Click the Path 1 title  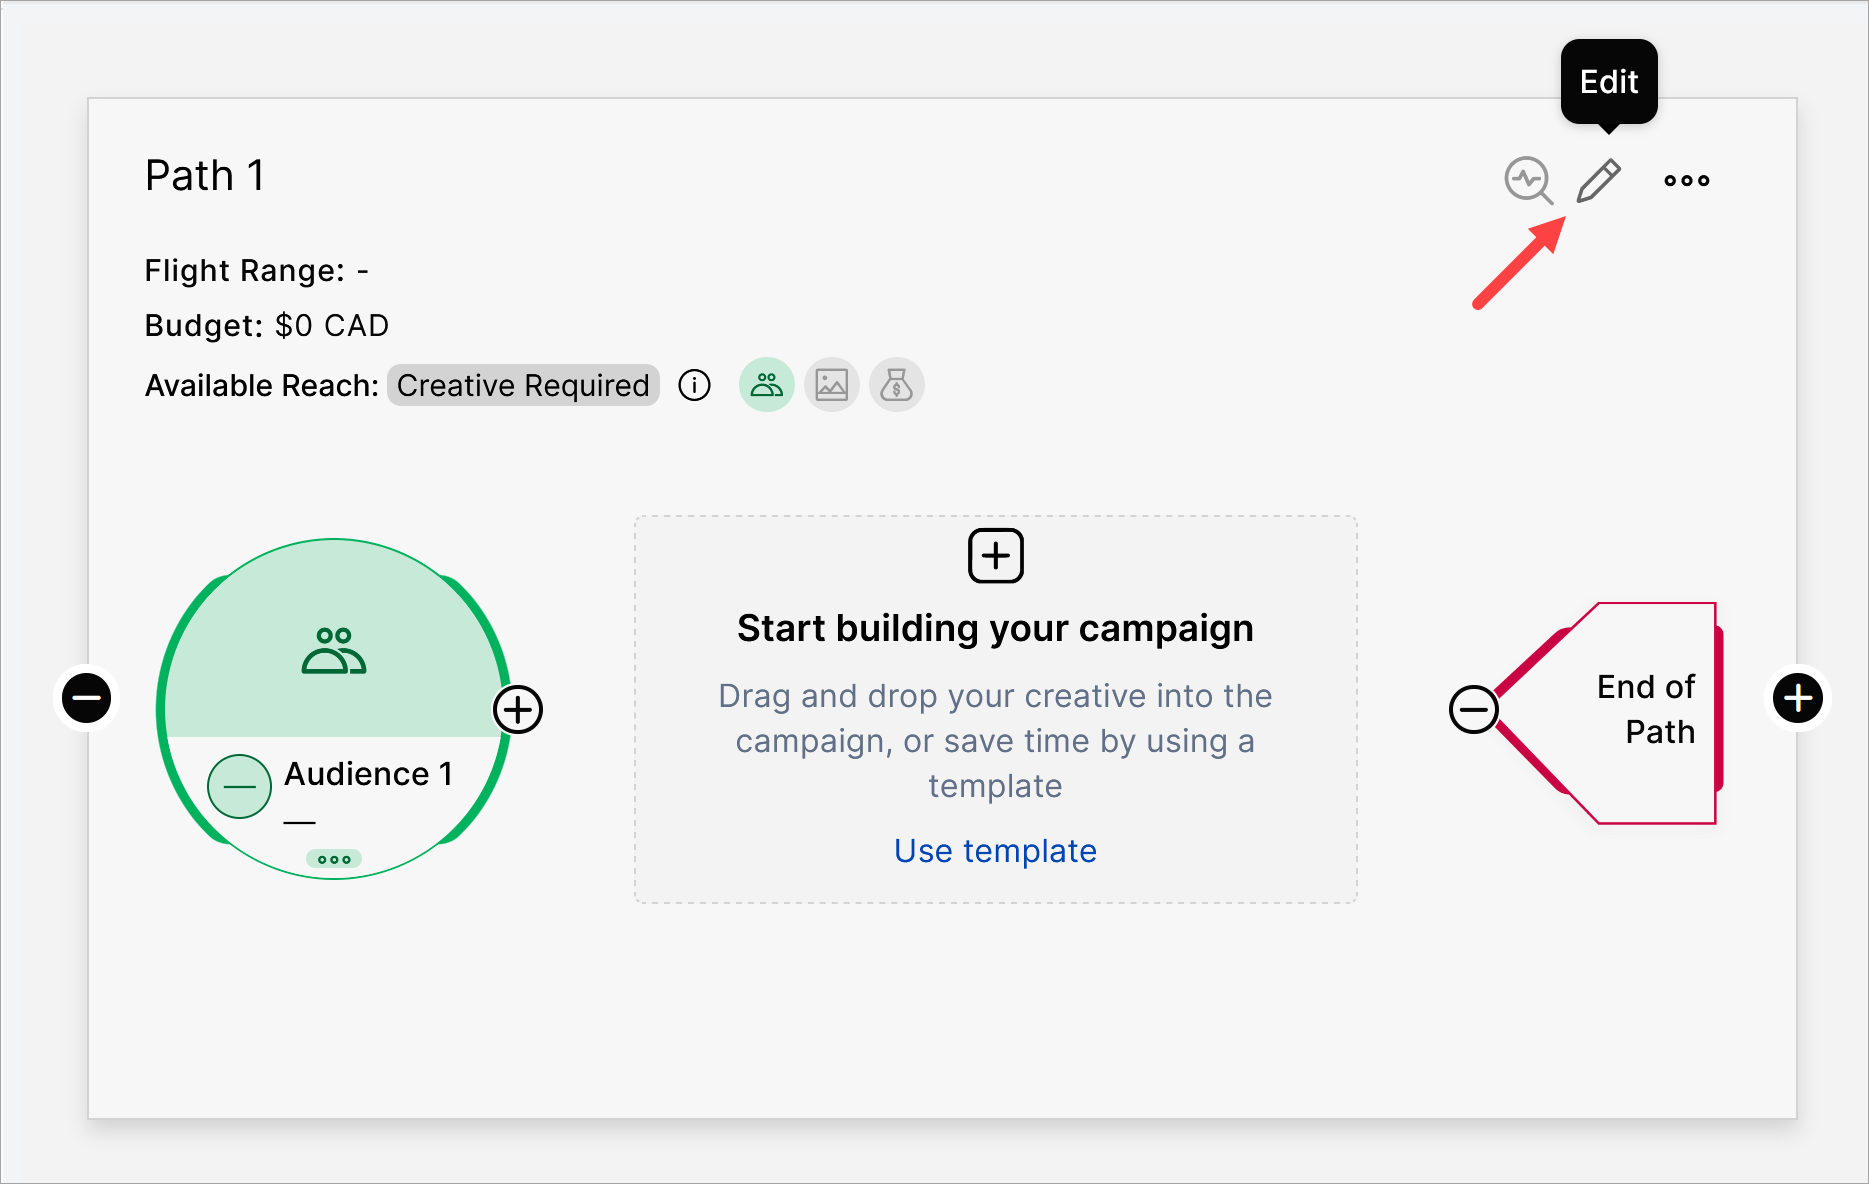coord(205,176)
